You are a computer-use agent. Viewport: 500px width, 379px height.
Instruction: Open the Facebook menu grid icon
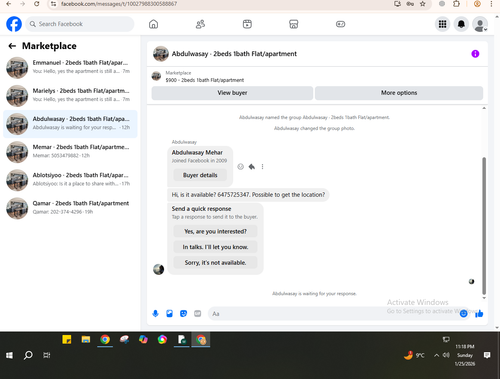pos(442,24)
